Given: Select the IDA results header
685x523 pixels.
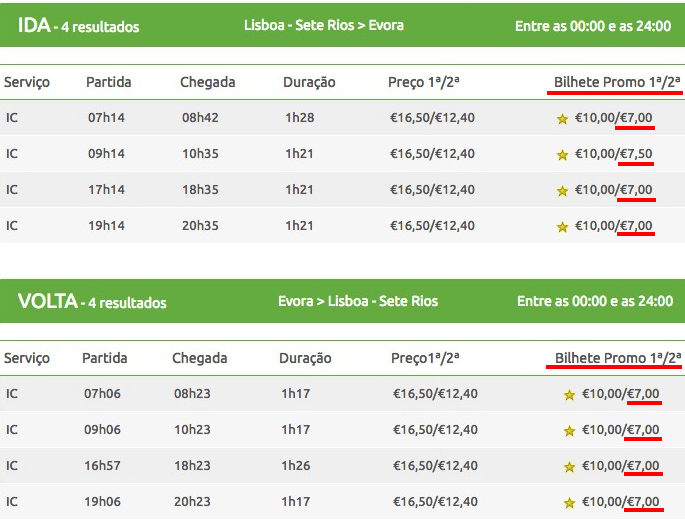Looking at the screenshot, I should pos(342,25).
